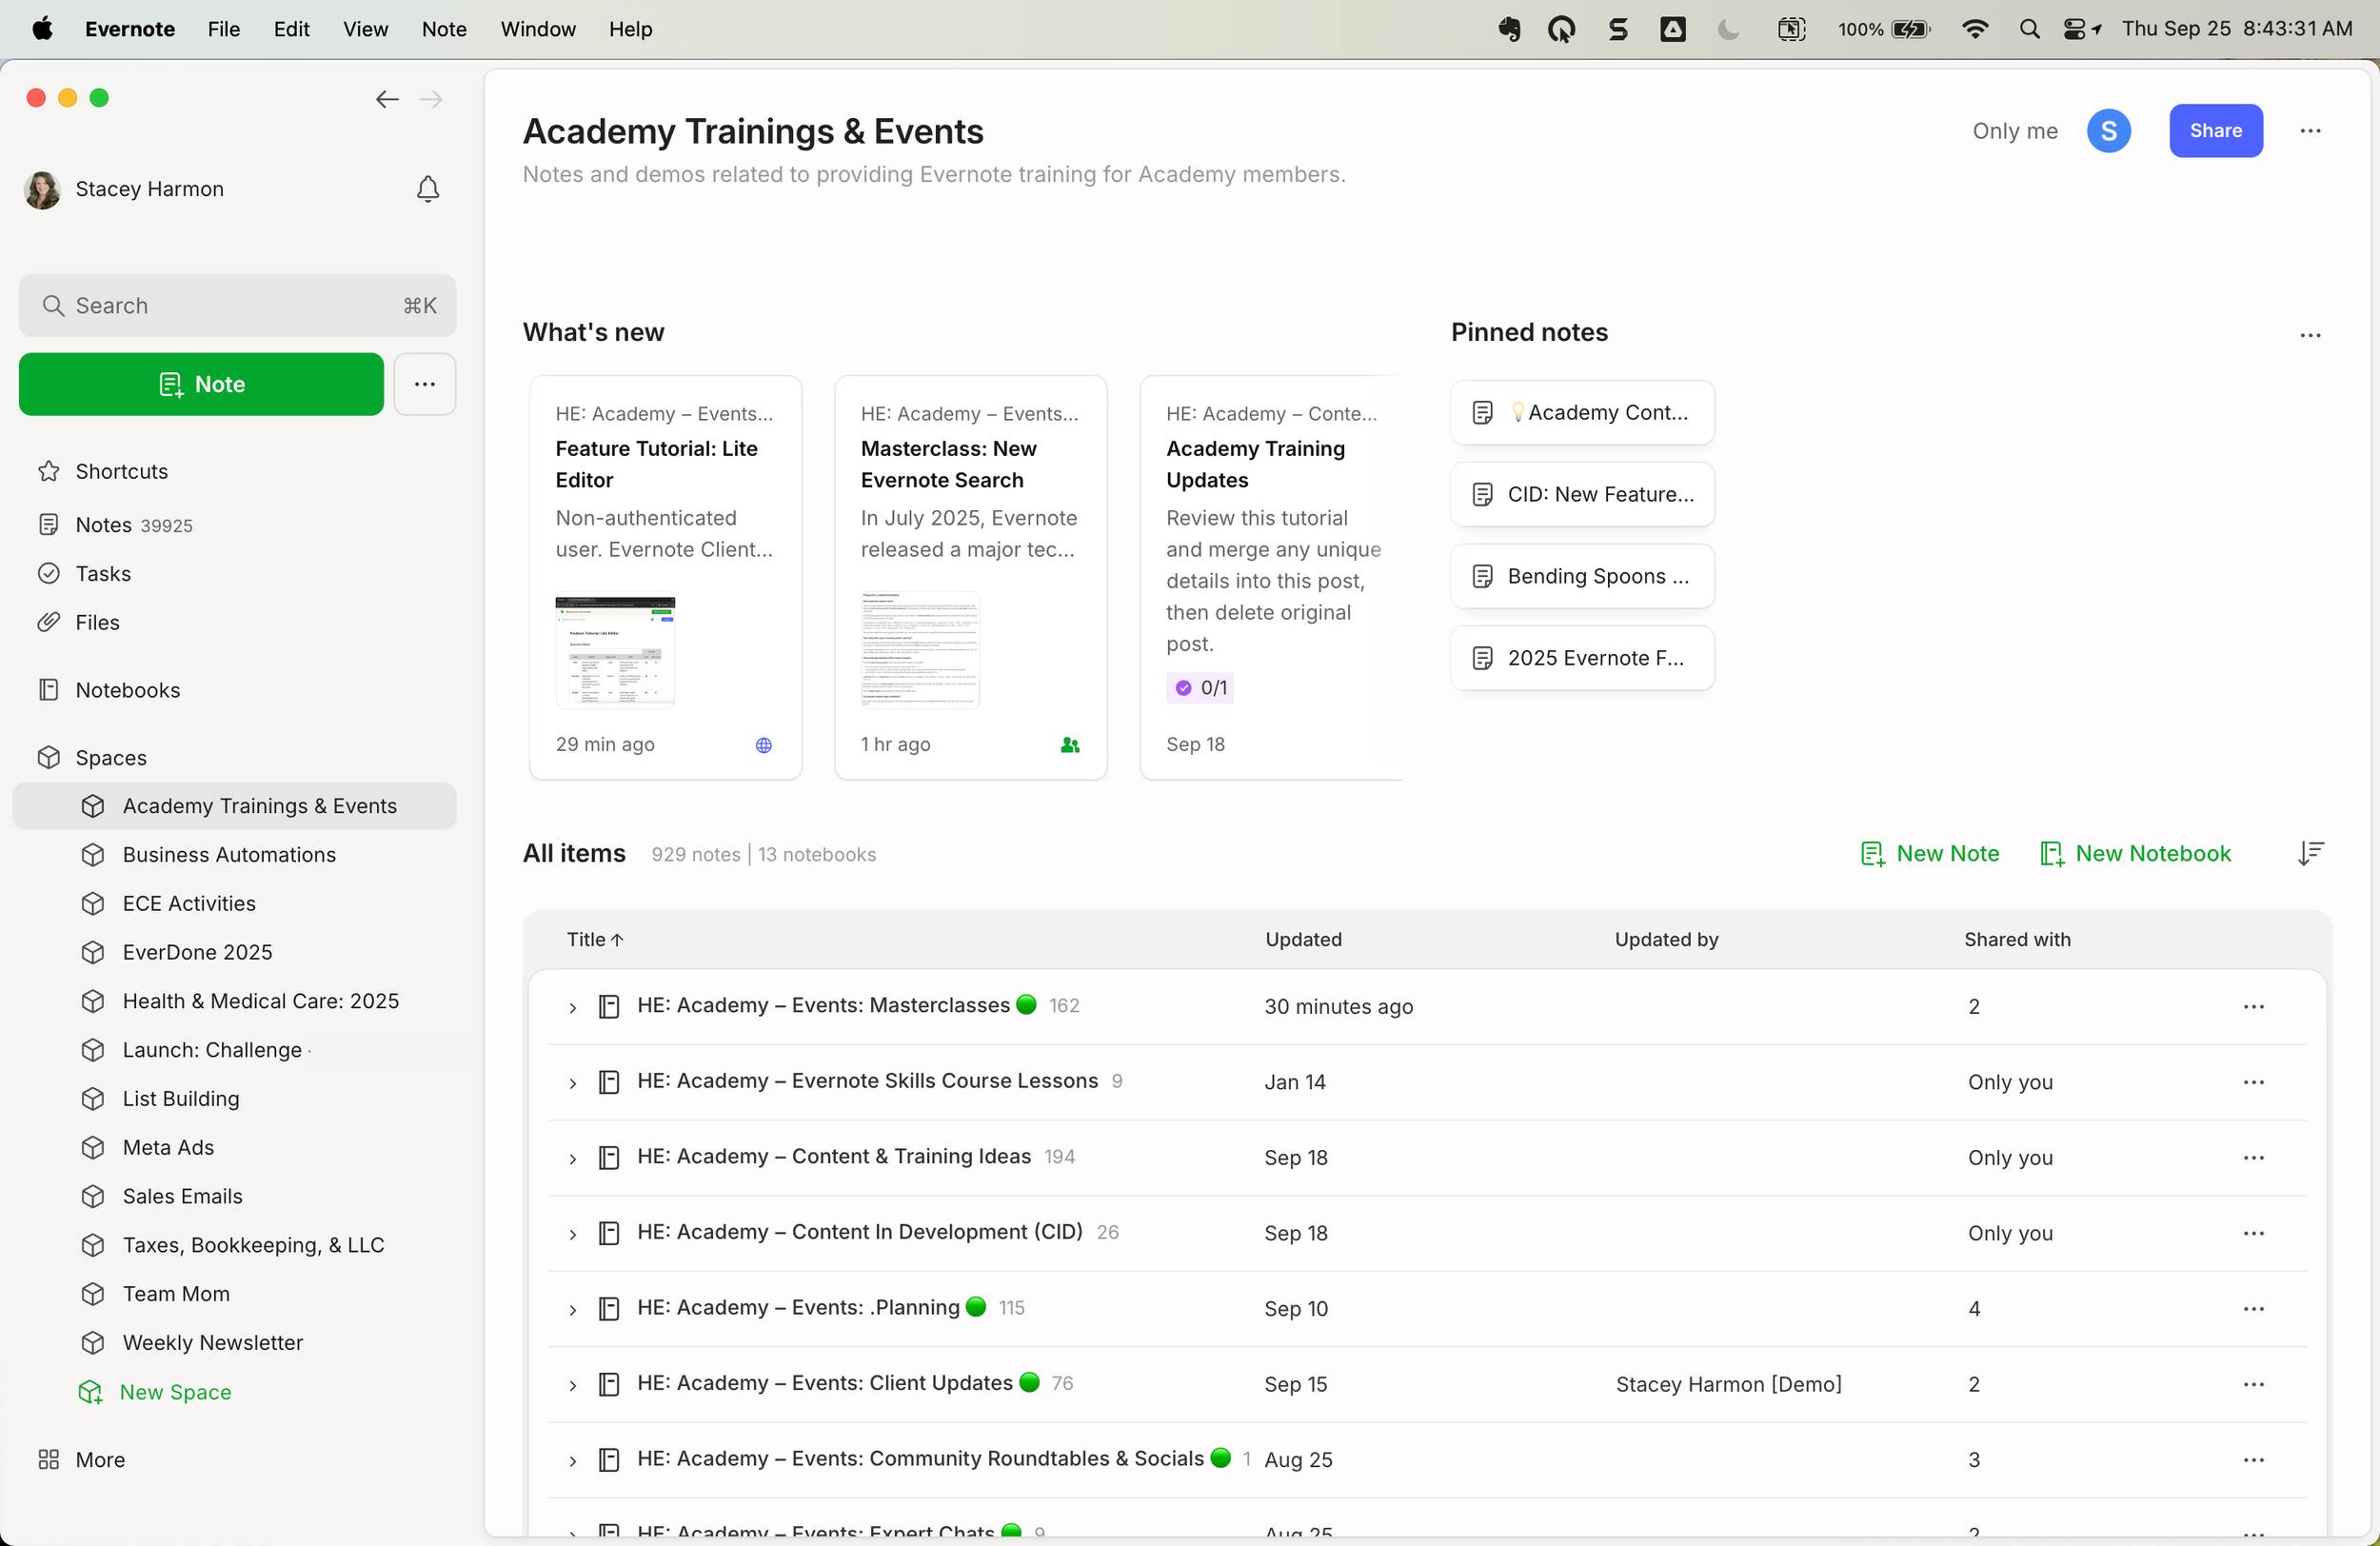The width and height of the screenshot is (2380, 1546).
Task: Click the New Space cube icon
Action: 91,1391
